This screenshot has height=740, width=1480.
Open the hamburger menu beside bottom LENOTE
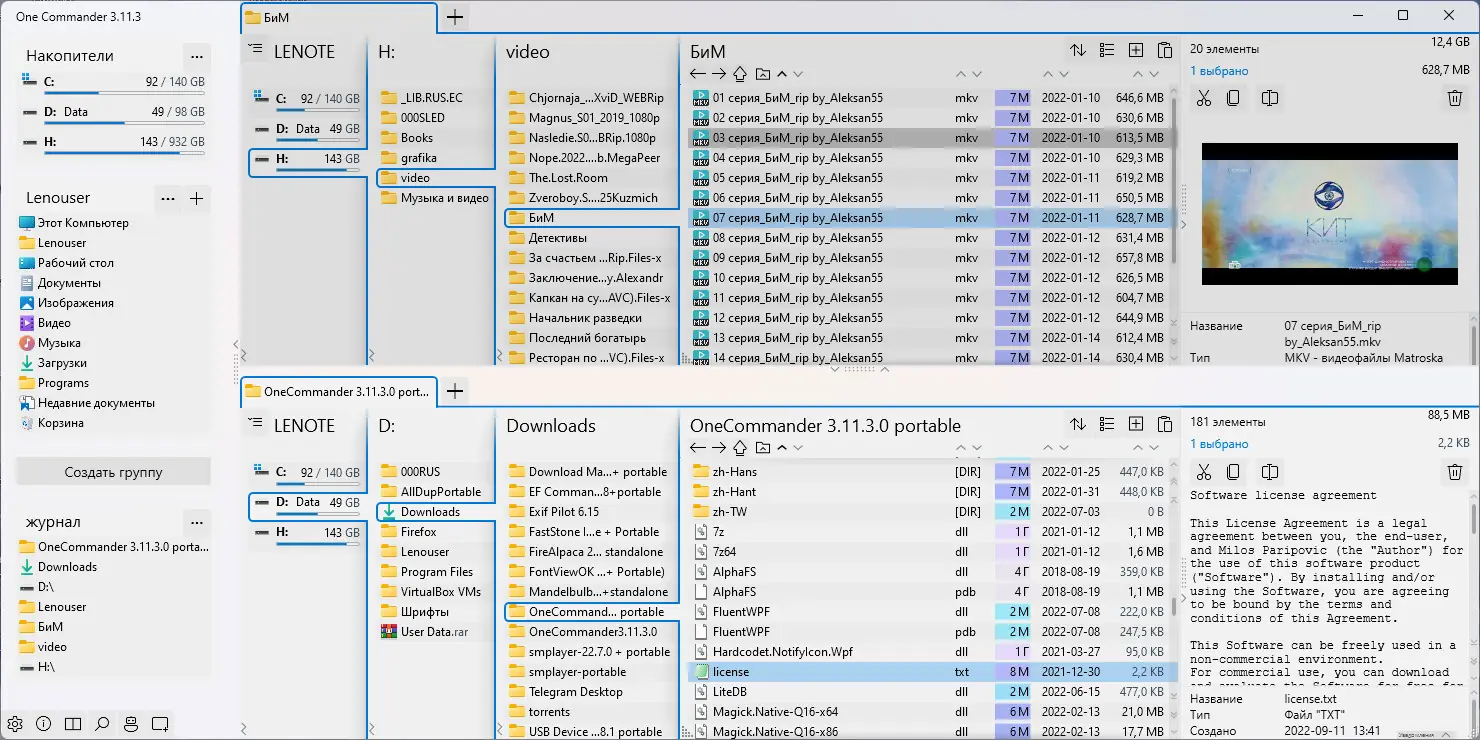(x=256, y=424)
